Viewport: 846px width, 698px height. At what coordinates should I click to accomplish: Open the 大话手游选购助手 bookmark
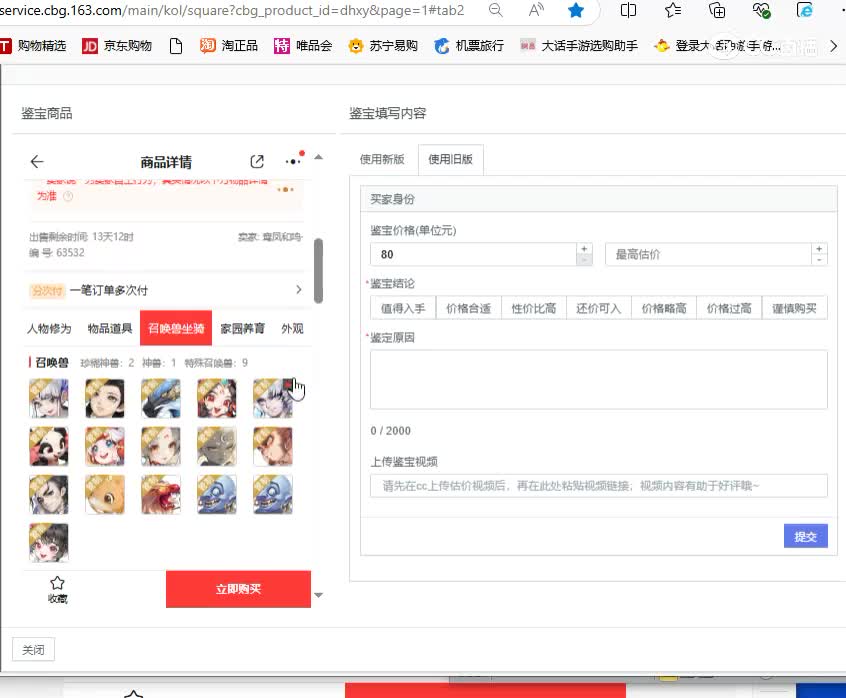point(579,46)
